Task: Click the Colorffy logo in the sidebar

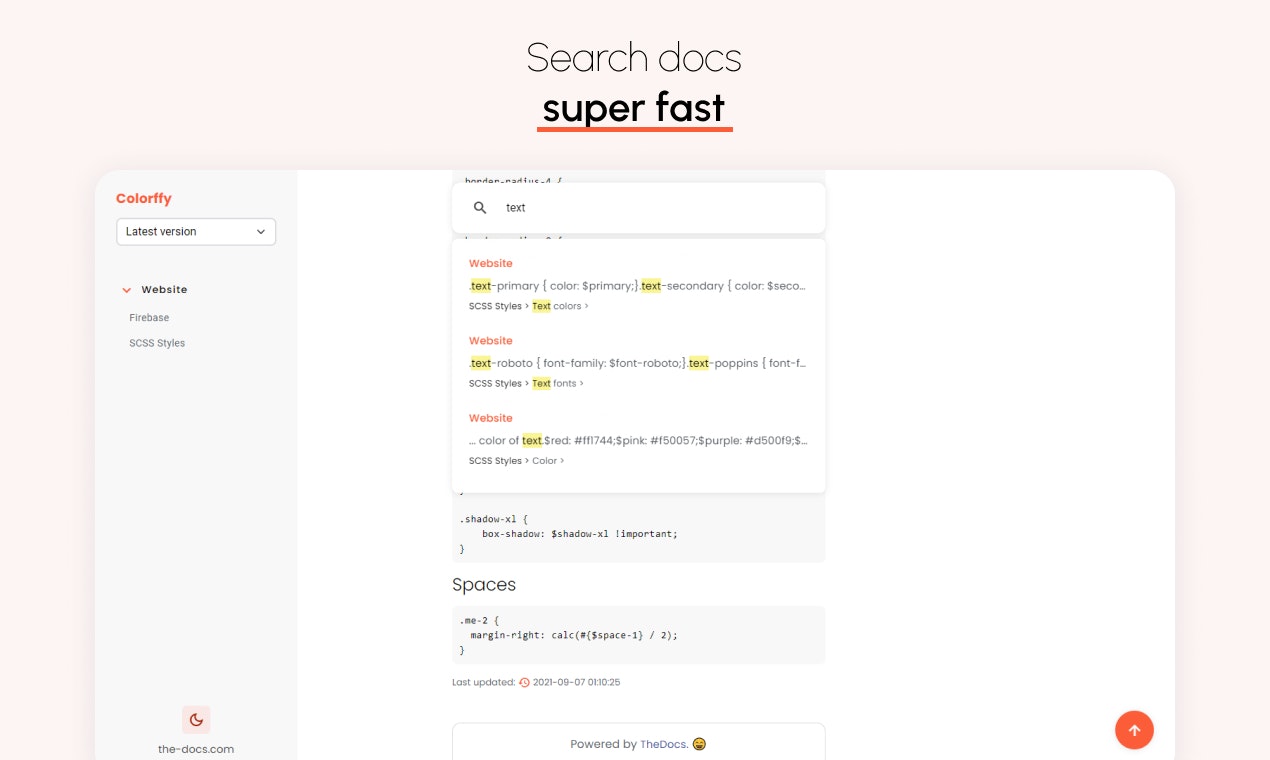Action: click(143, 198)
